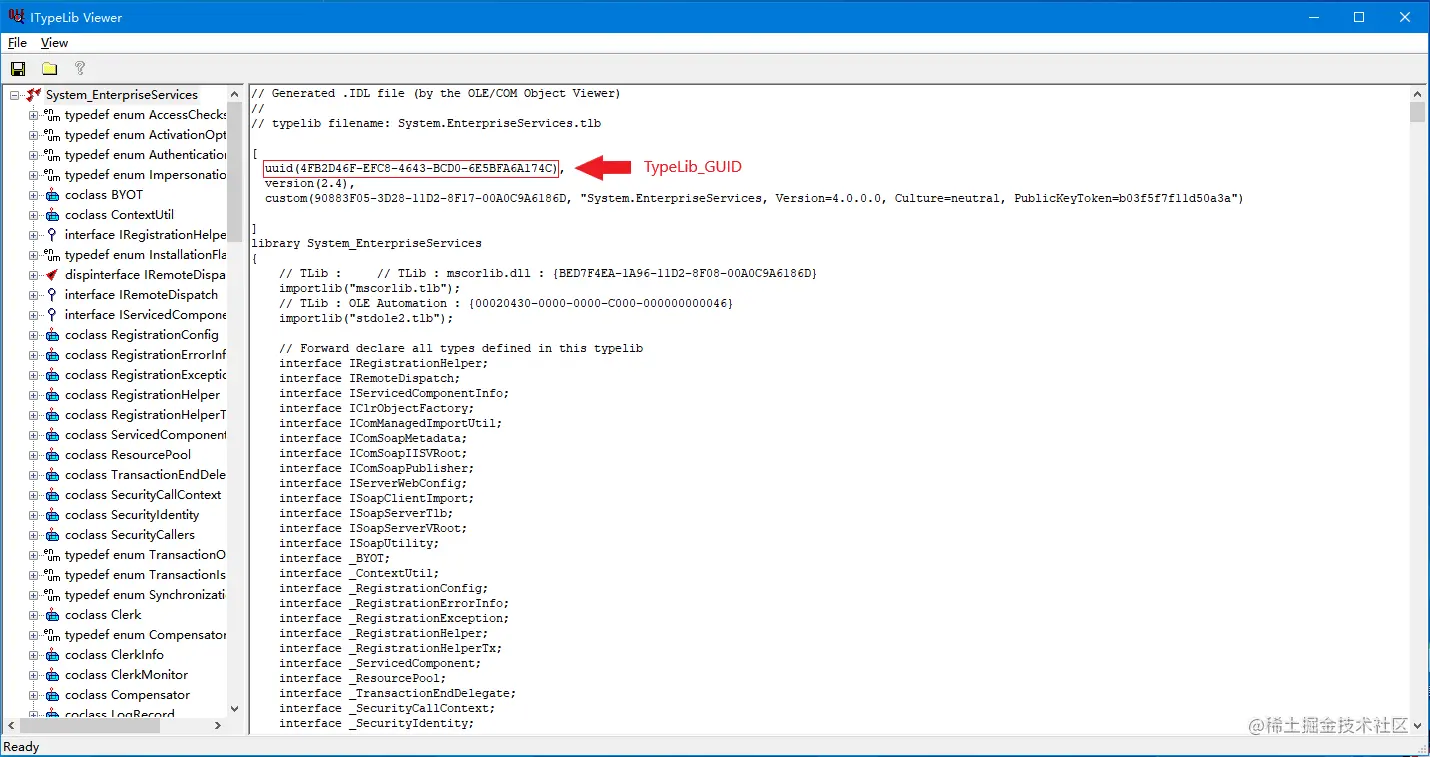Collapse the System_EnterpriseServices root node
This screenshot has height=757, width=1430.
click(x=15, y=95)
